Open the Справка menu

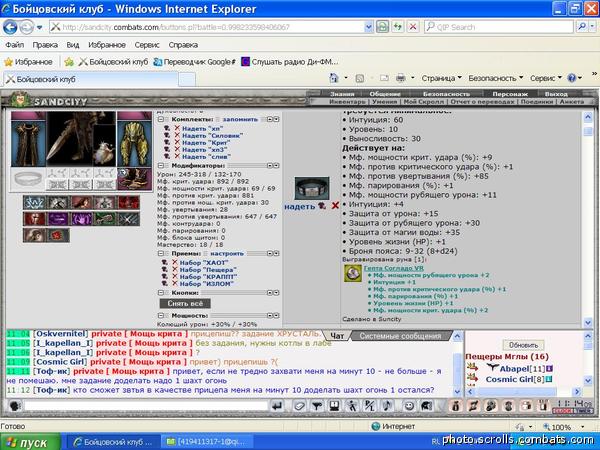tap(183, 45)
